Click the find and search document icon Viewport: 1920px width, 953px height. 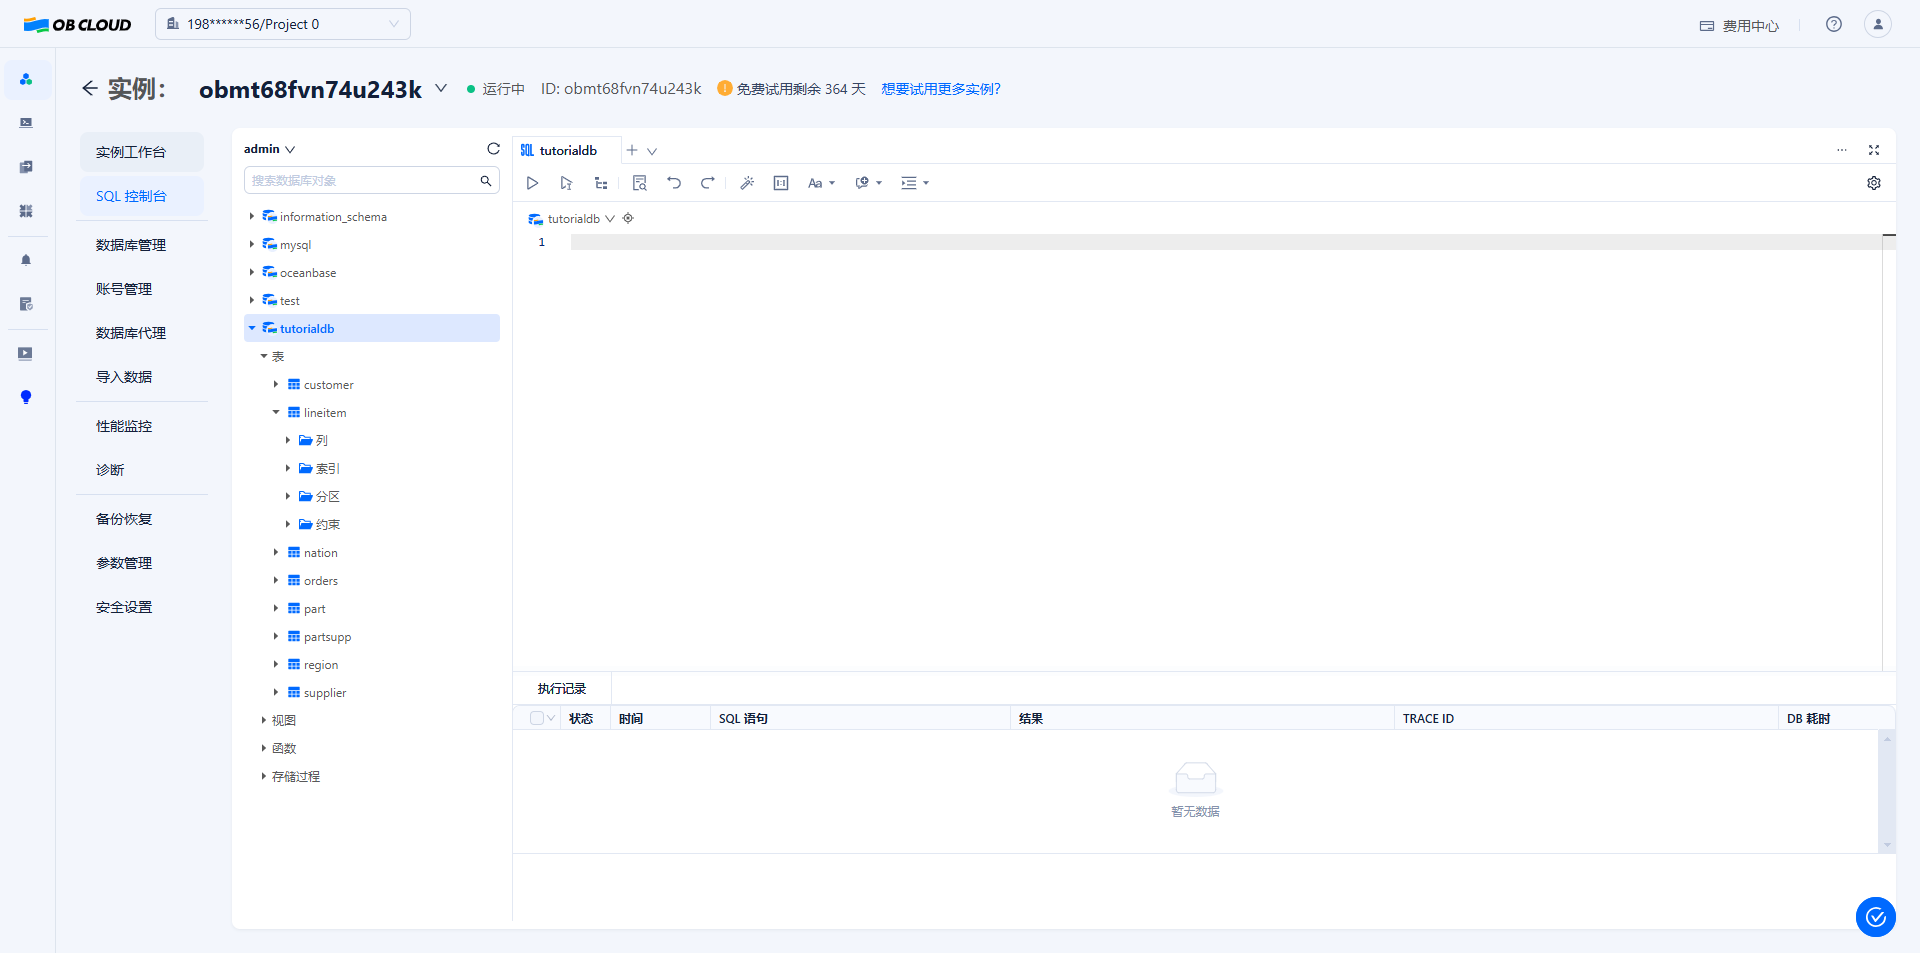[x=640, y=183]
